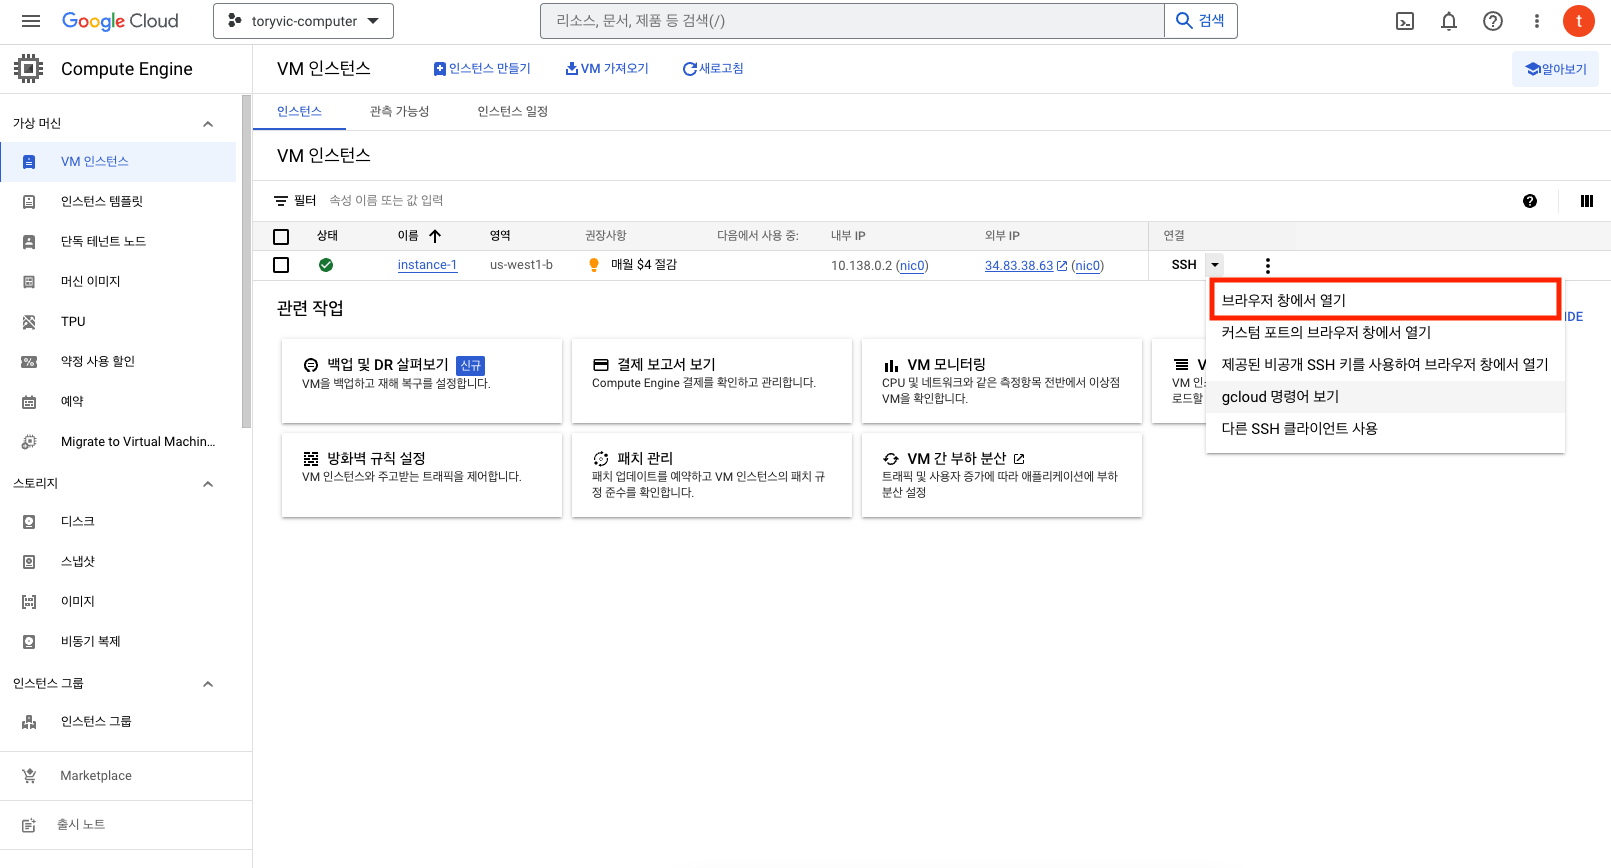Click the 비동기 복제 sidebar icon
The image size is (1611, 868).
pos(29,642)
